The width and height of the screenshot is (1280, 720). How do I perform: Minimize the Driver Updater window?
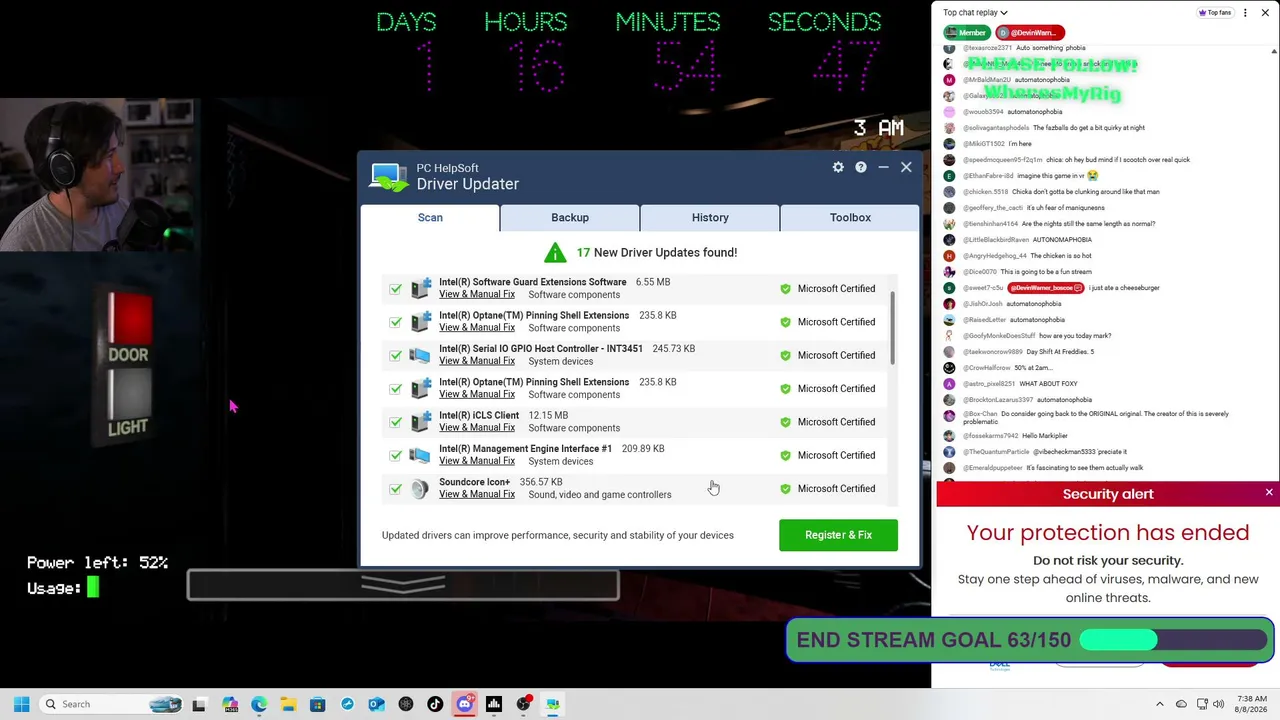[883, 167]
